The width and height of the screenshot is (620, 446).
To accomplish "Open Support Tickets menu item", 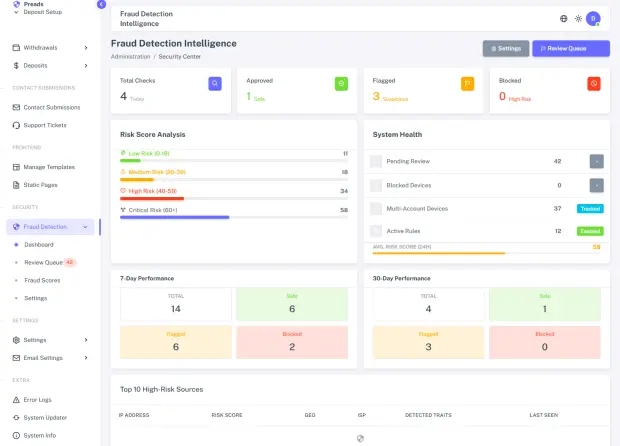I will click(x=45, y=125).
